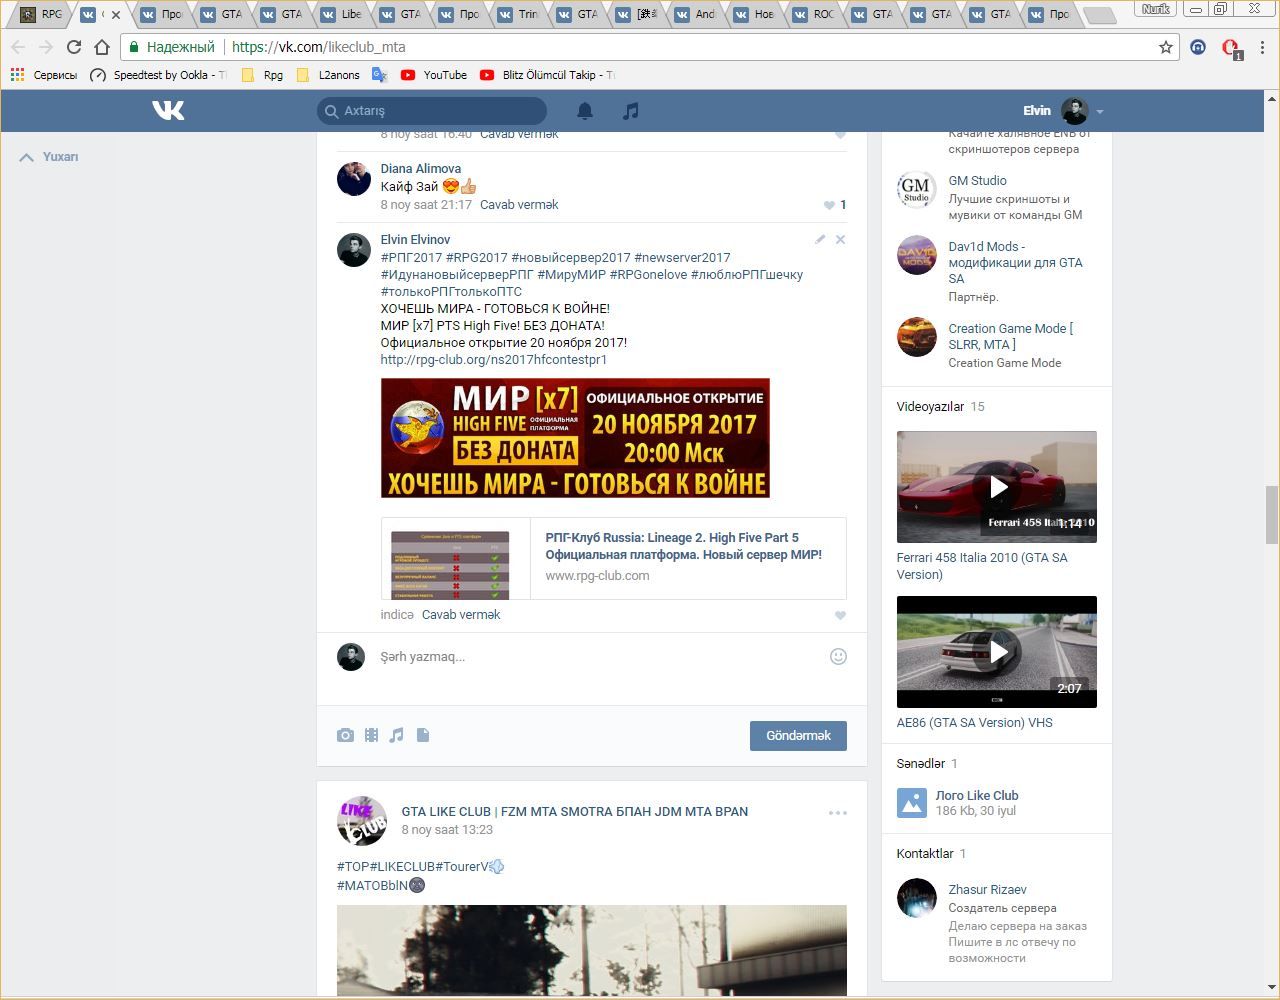Open GM Studio group link

977,181
